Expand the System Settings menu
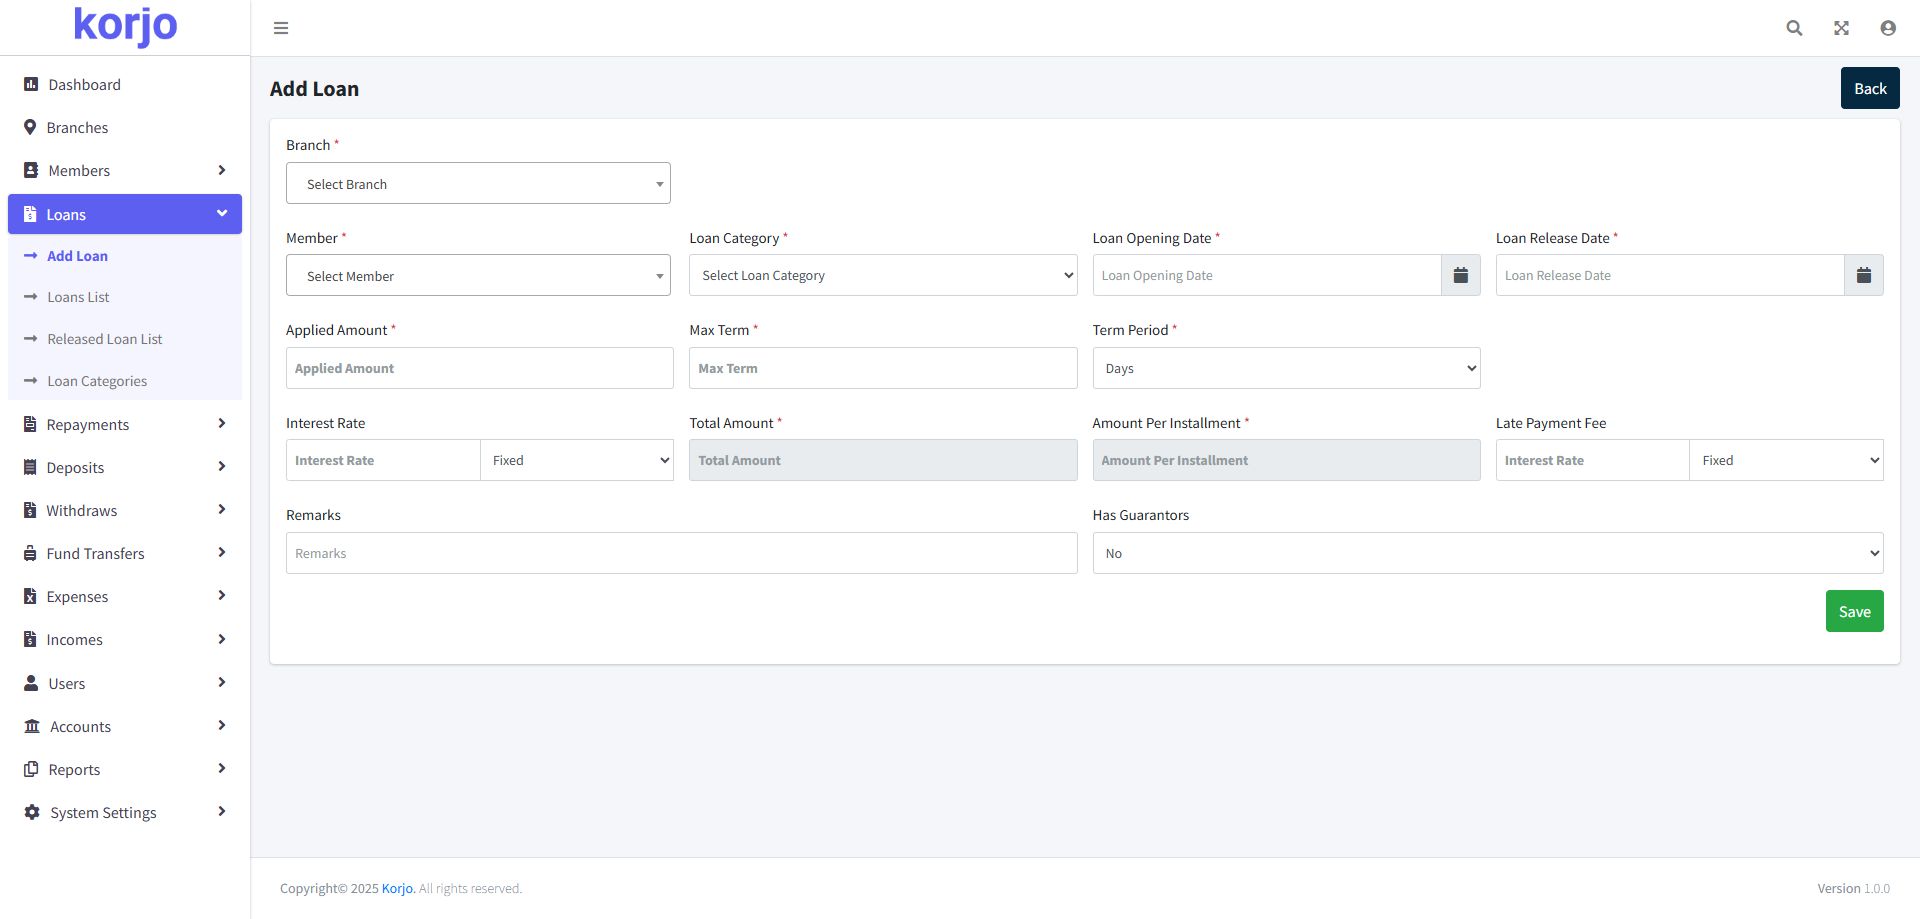Viewport: 1920px width, 919px height. (x=125, y=813)
